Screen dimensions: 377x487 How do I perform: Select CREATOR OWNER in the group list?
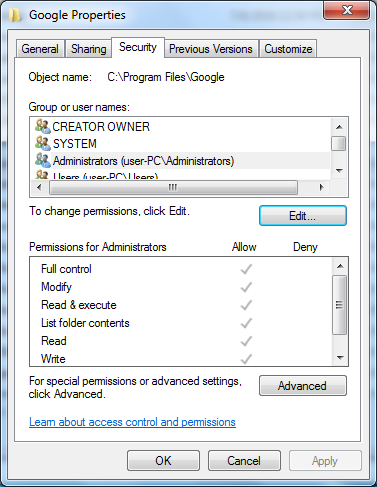[x=180, y=127]
